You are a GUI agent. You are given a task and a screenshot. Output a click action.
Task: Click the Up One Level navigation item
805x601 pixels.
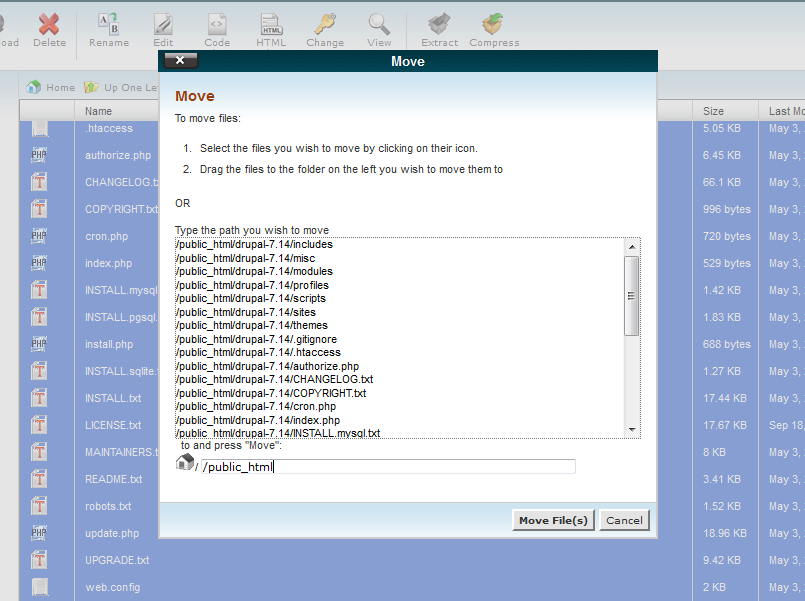point(120,87)
